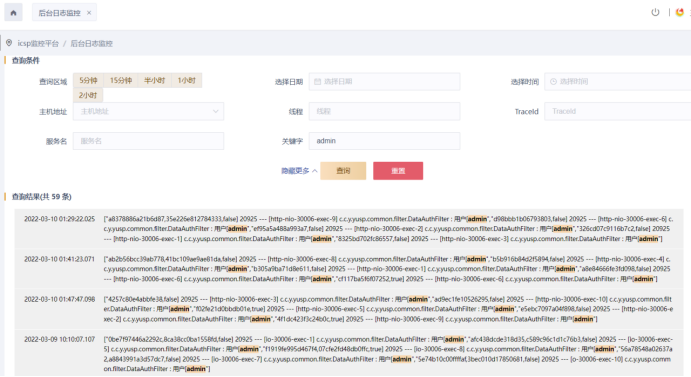Click the red 重置 reset button
Image resolution: width=691 pixels, height=377 pixels.
(398, 171)
